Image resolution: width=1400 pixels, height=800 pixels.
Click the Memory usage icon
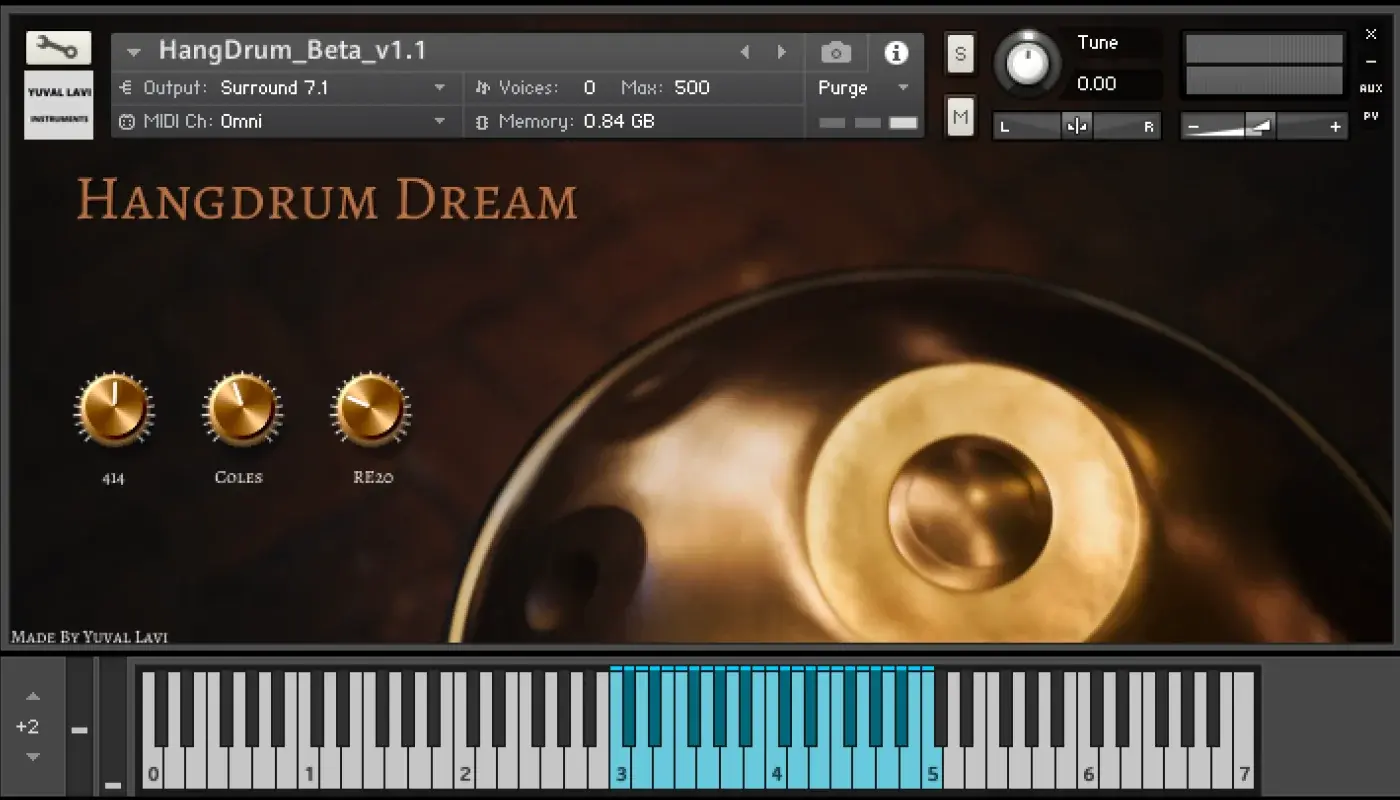483,121
